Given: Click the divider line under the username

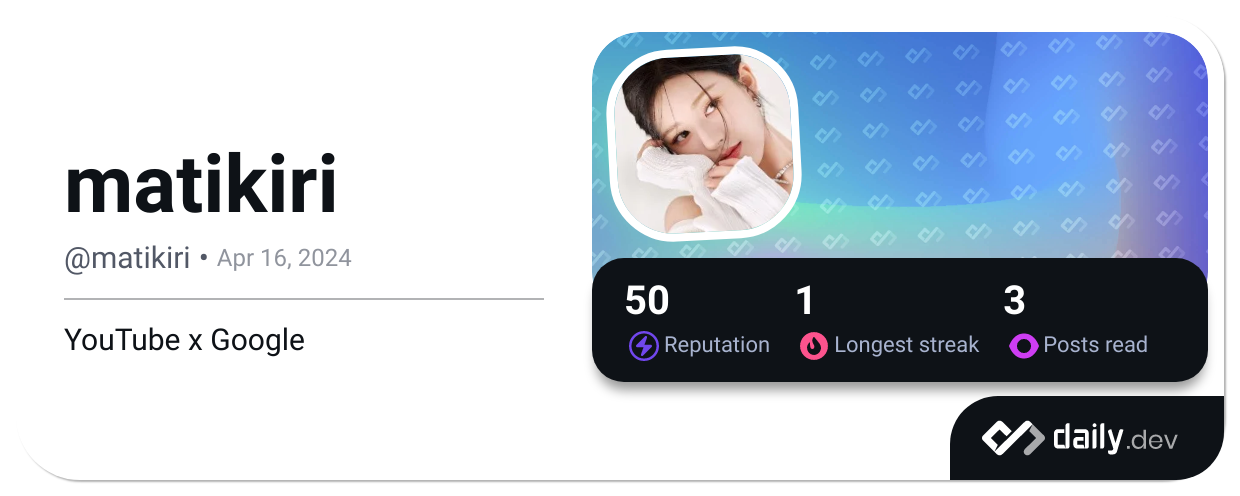Looking at the screenshot, I should (x=304, y=298).
